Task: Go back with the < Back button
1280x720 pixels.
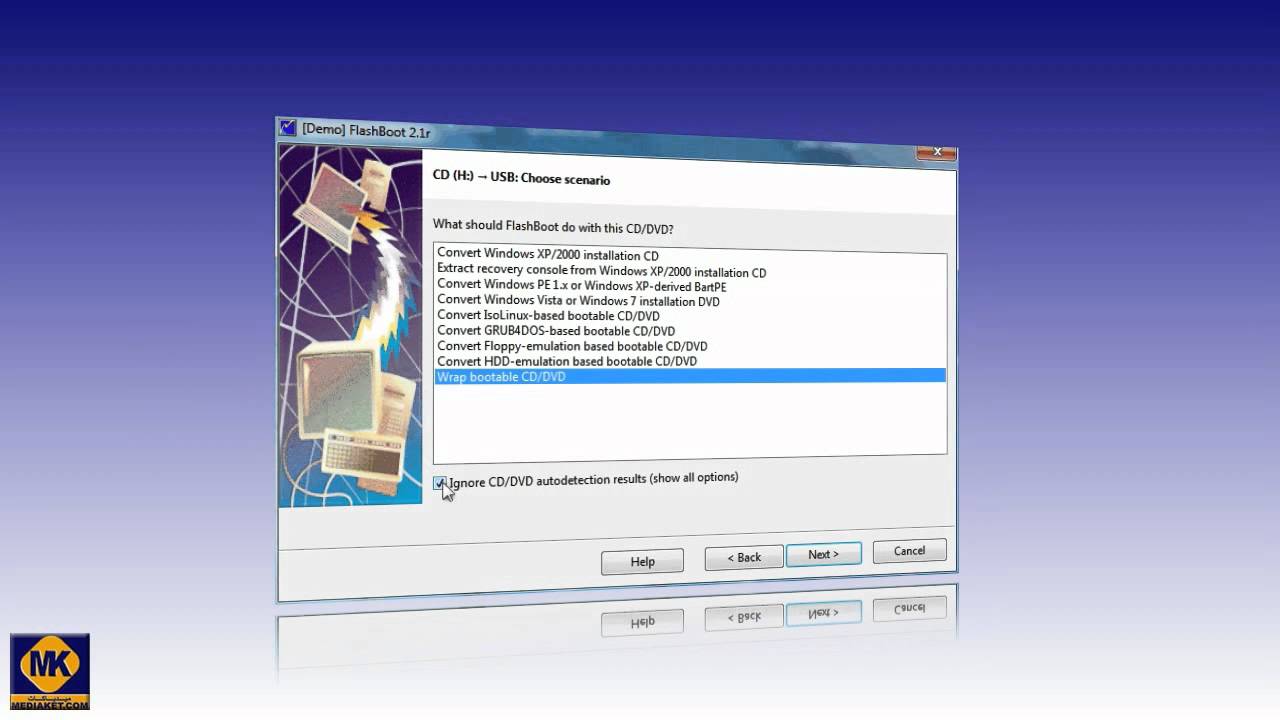Action: [x=744, y=557]
